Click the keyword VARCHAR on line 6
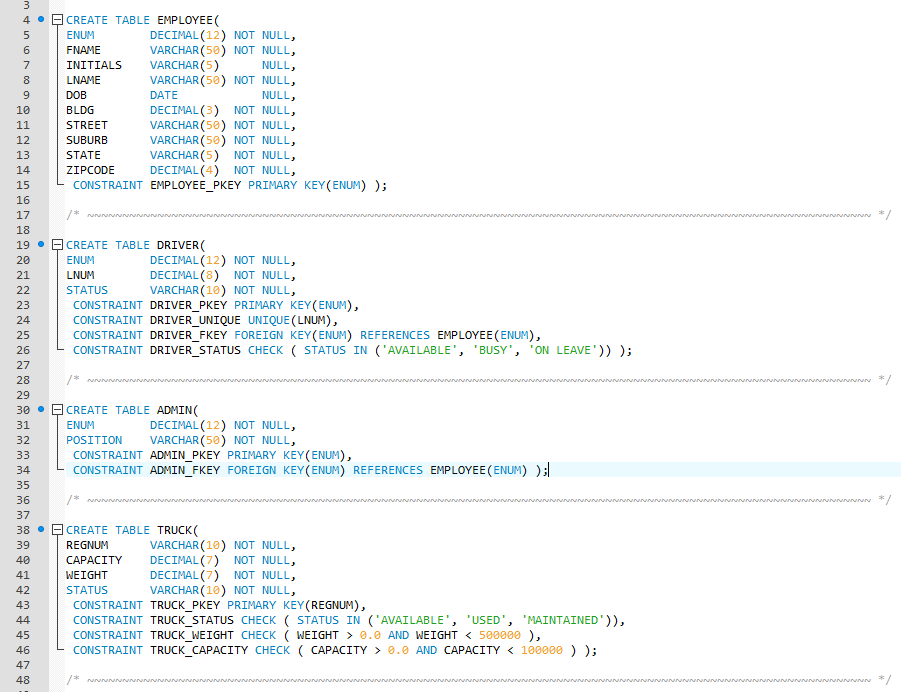 176,49
